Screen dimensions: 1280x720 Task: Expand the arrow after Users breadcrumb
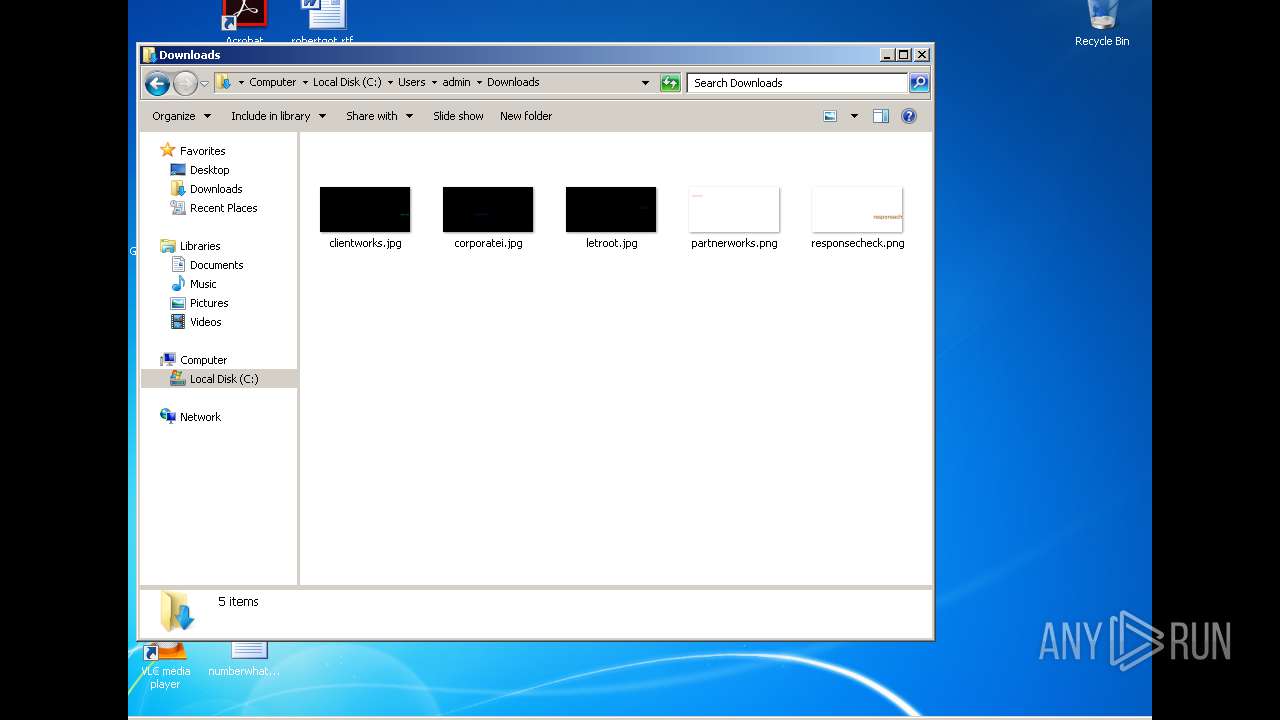[x=434, y=83]
